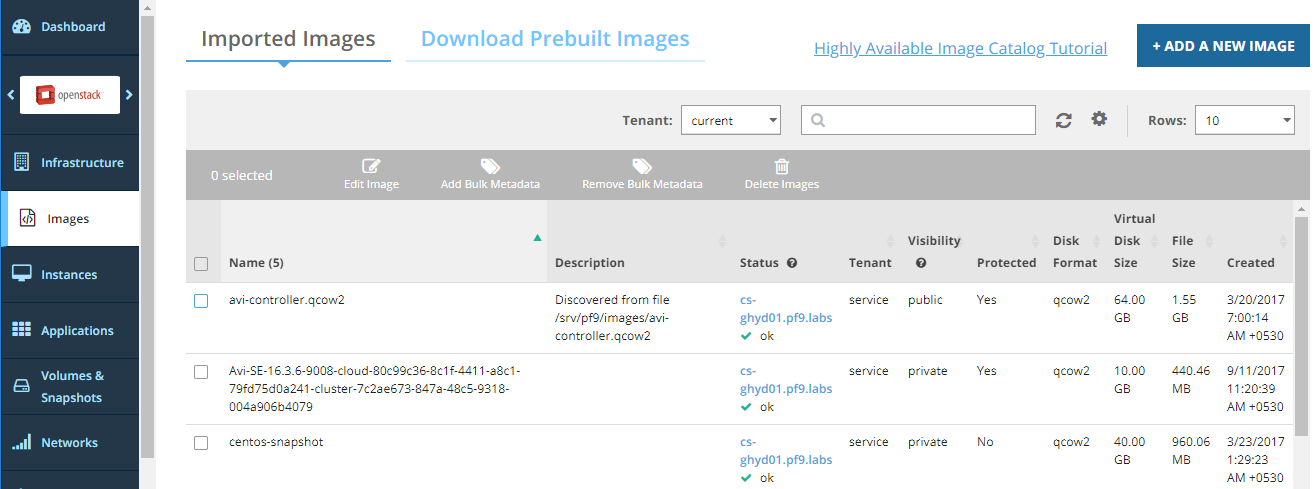Switch to the Download Prebuilt Images tab

555,39
